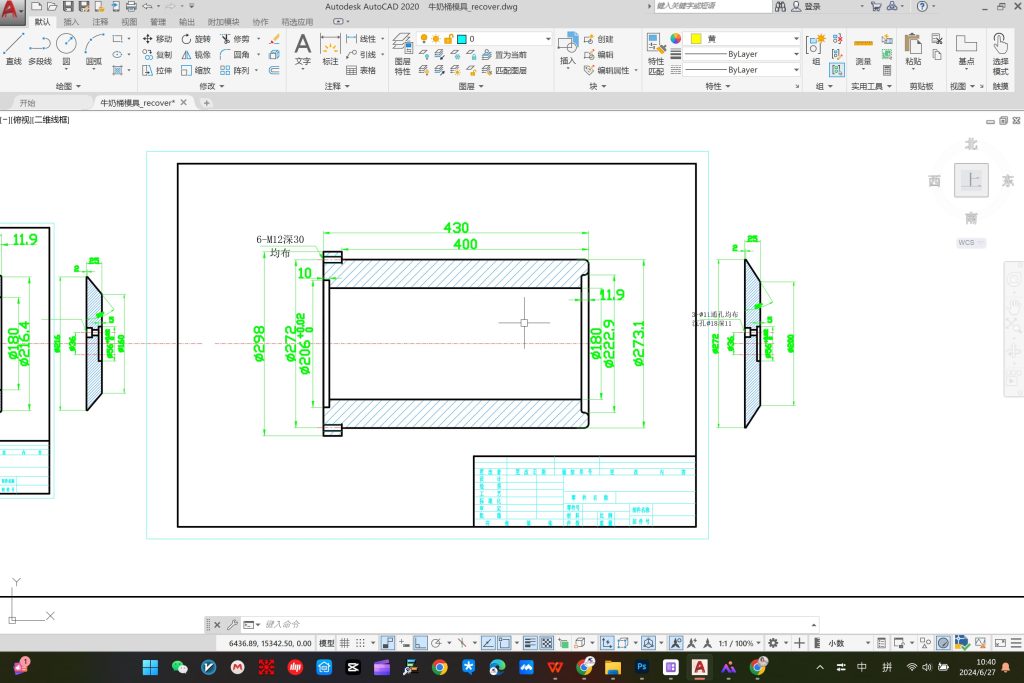Image resolution: width=1024 pixels, height=683 pixels.
Task: Click the 复制 (Copy) tool
Action: pos(157,54)
